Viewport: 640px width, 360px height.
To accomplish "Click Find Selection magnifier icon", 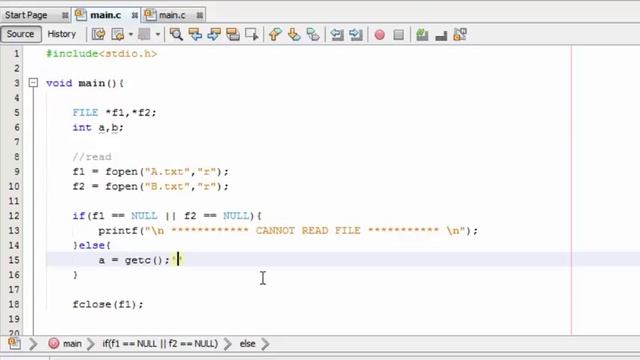I will point(176,34).
